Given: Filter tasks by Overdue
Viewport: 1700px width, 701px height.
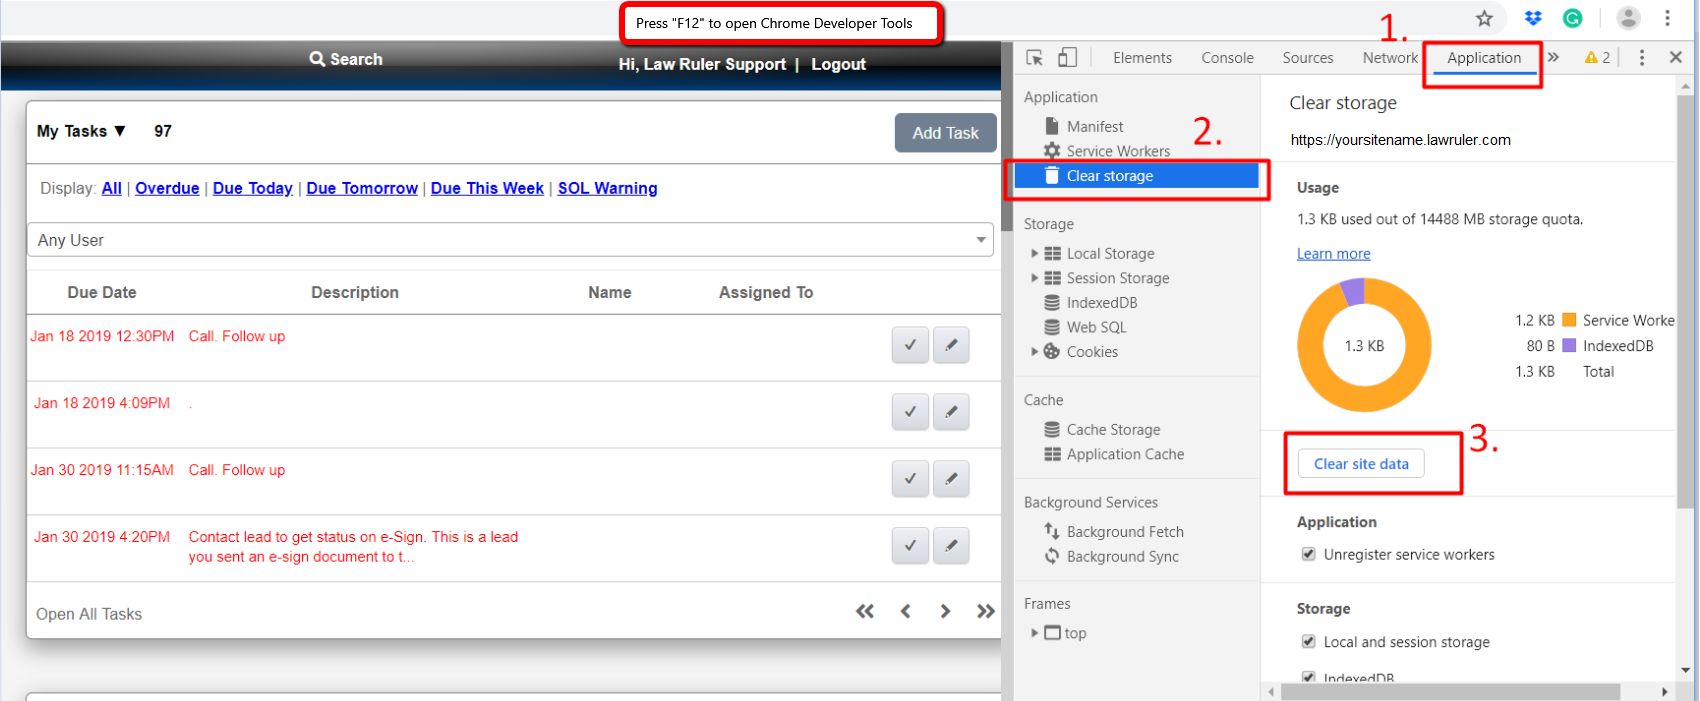Looking at the screenshot, I should tap(167, 188).
